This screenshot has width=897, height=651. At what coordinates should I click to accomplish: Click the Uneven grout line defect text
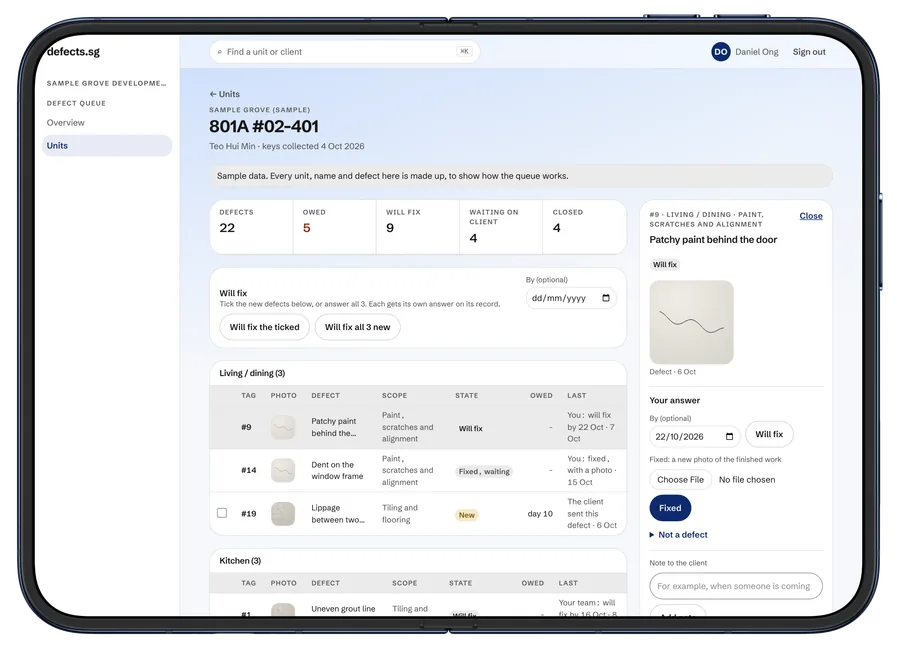point(343,609)
